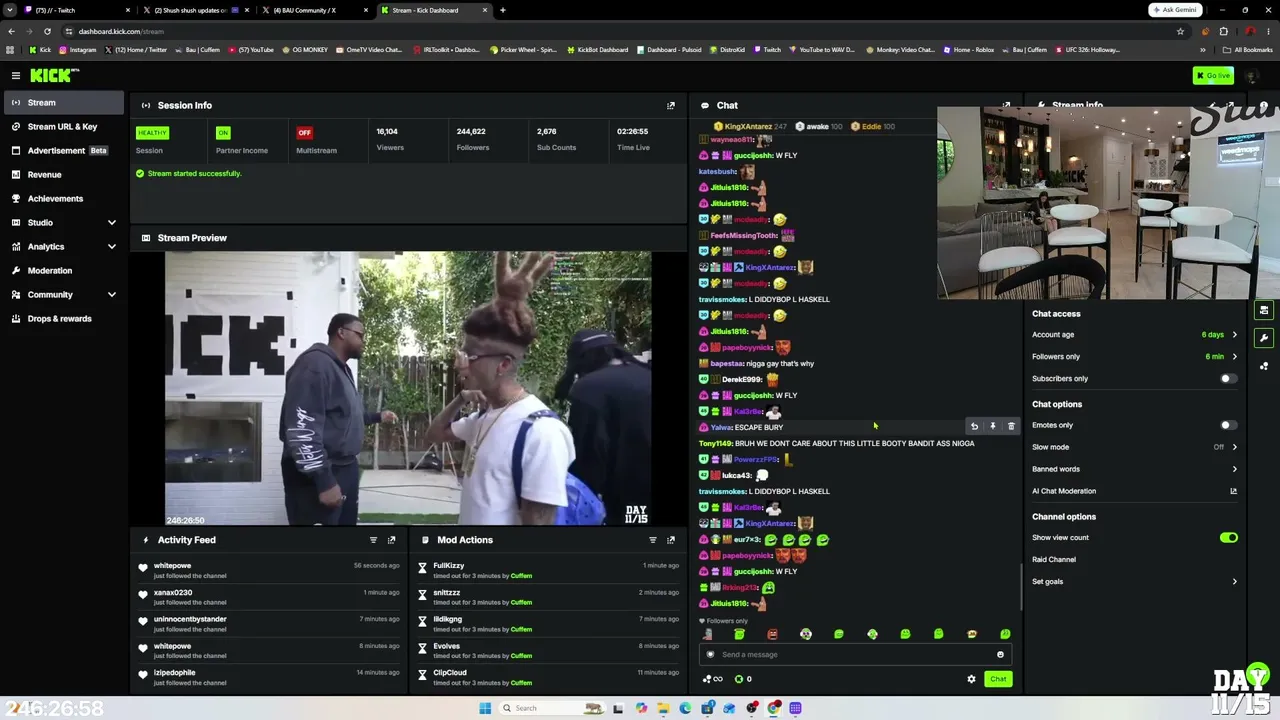Open the KickBot Dashboard bookmark
Viewport: 1280px width, 720px height.
click(x=599, y=50)
